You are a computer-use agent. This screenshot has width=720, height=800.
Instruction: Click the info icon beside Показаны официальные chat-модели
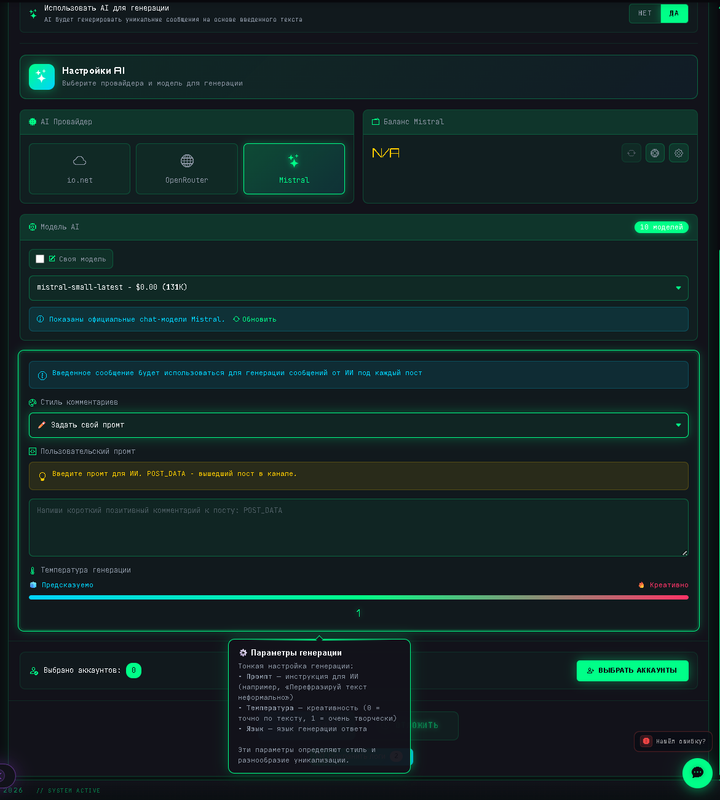[x=40, y=319]
